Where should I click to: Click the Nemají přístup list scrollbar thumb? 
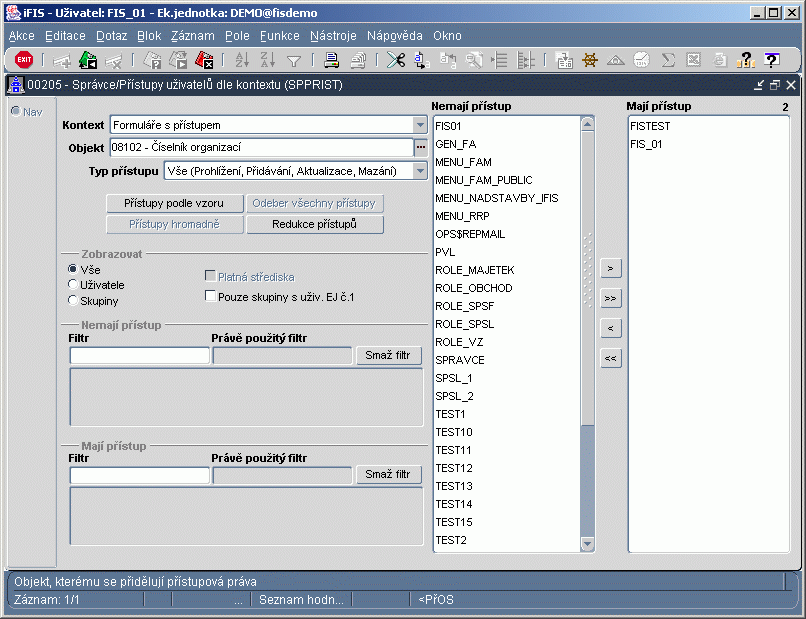587,278
